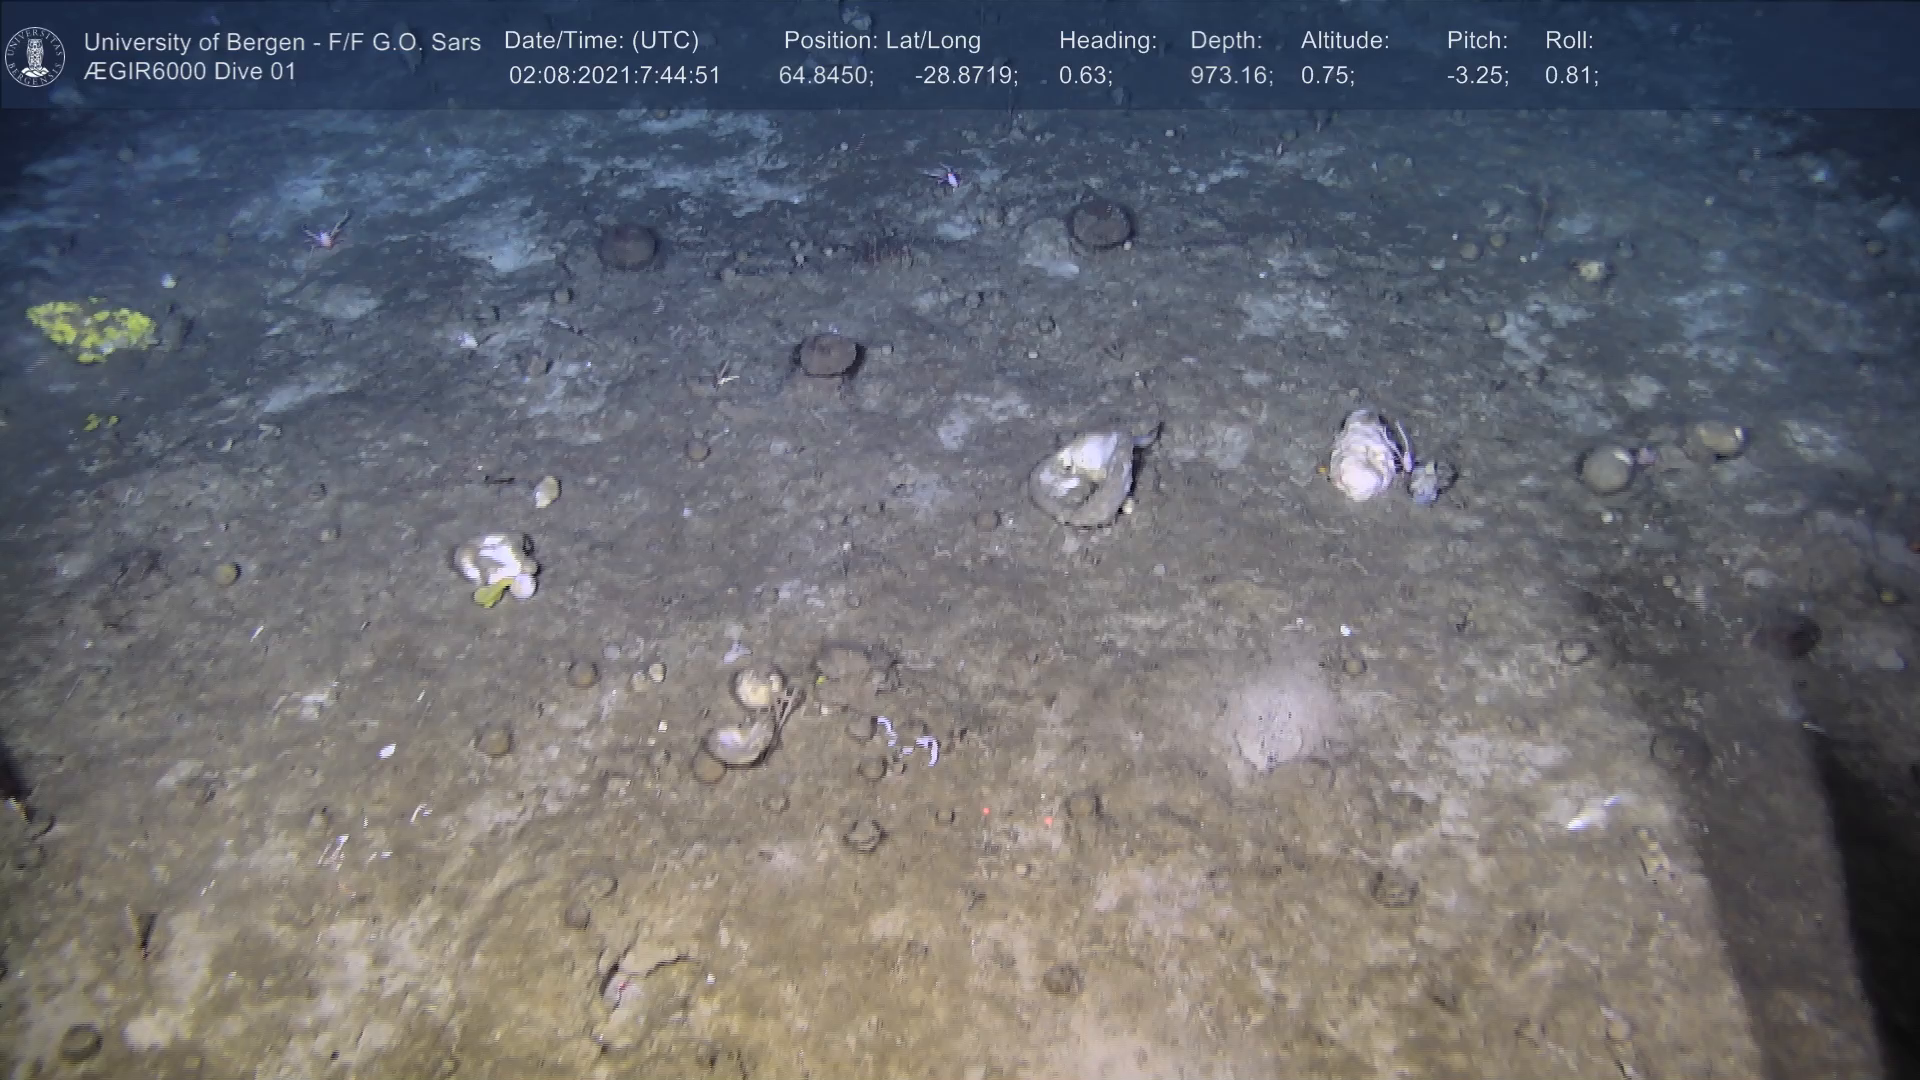
Task: Click the pink shrimp at upper left
Action: click(325, 235)
